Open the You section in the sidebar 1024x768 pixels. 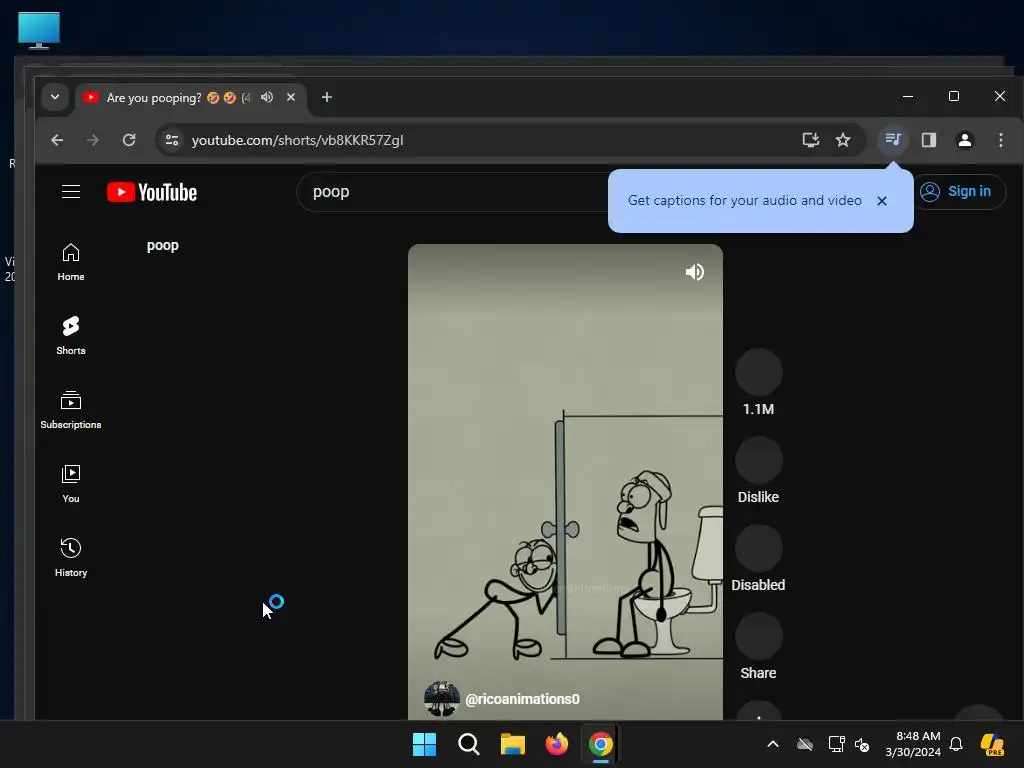[71, 483]
